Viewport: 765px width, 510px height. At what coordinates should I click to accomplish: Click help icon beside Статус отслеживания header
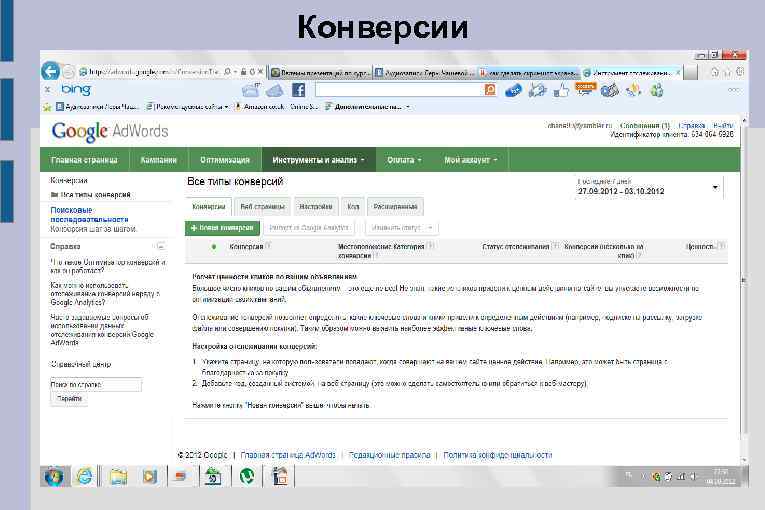[555, 246]
